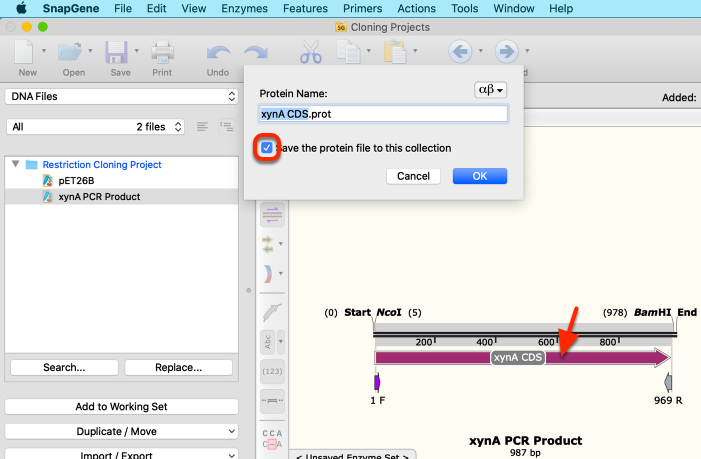Open the Save button dropdown arrow
Image resolution: width=701 pixels, height=459 pixels.
tap(137, 51)
